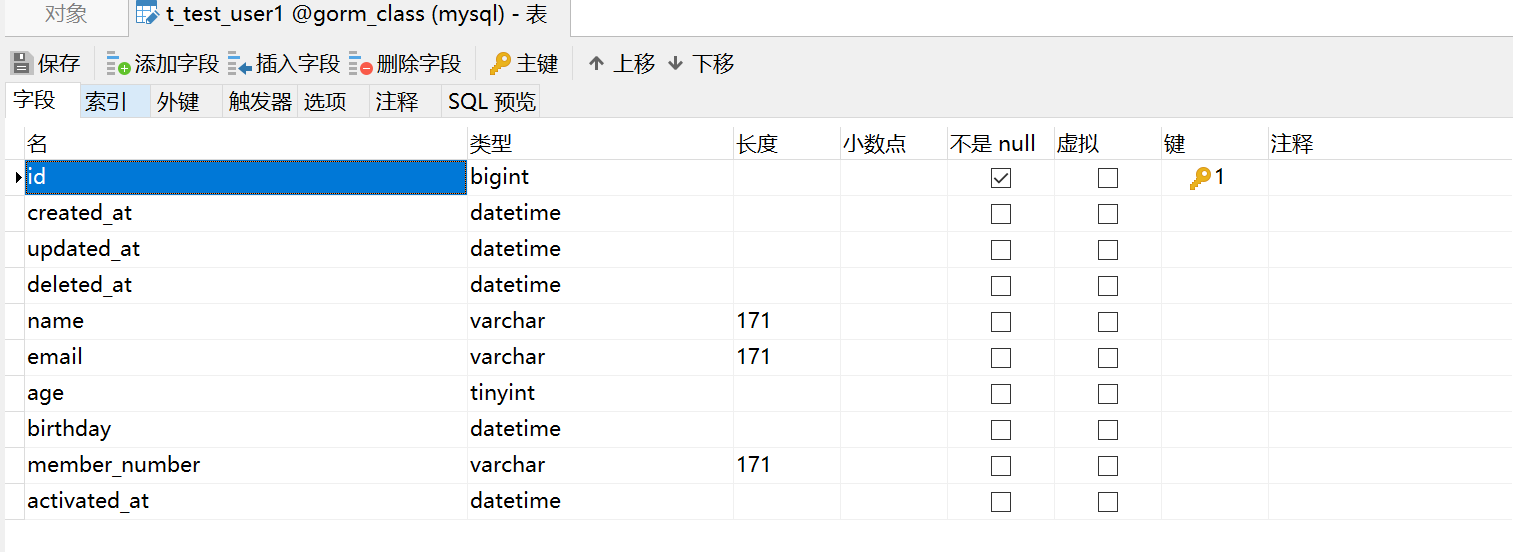Click the type cell of member_number field
The width and height of the screenshot is (1513, 552).
pos(598,465)
